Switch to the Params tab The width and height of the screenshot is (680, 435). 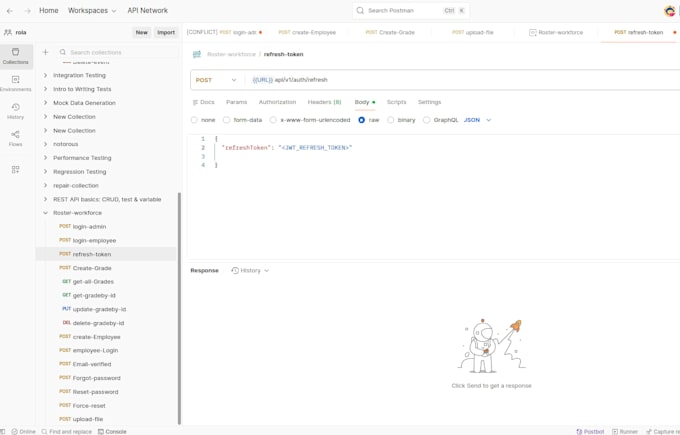tap(236, 102)
